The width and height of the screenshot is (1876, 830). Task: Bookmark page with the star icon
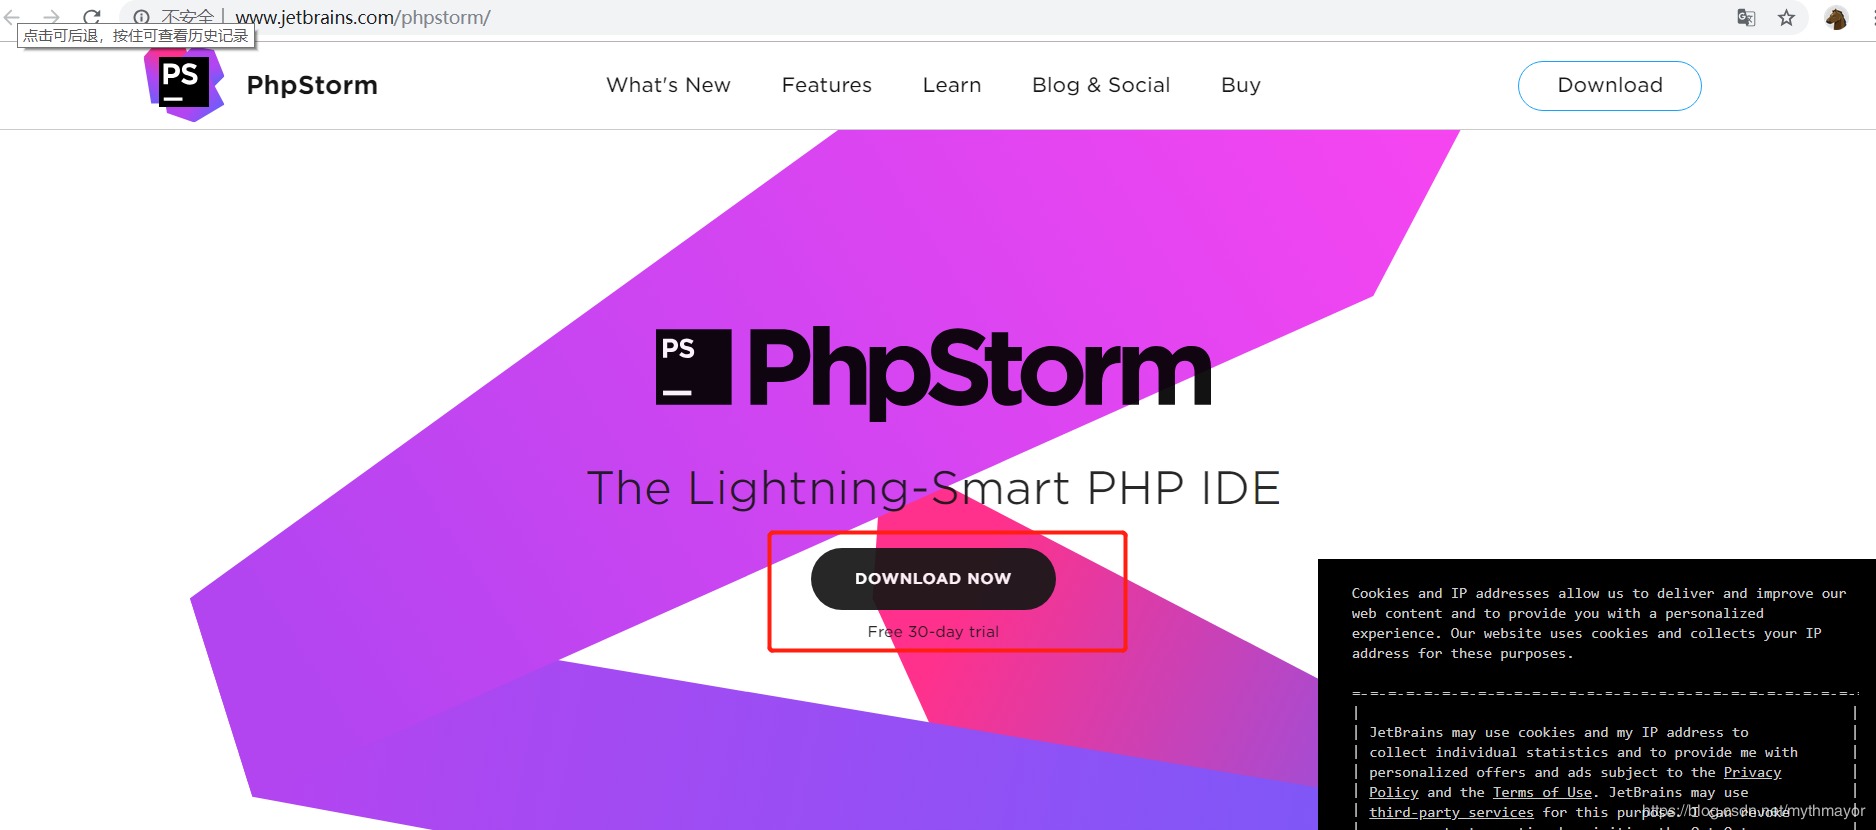[x=1786, y=17]
